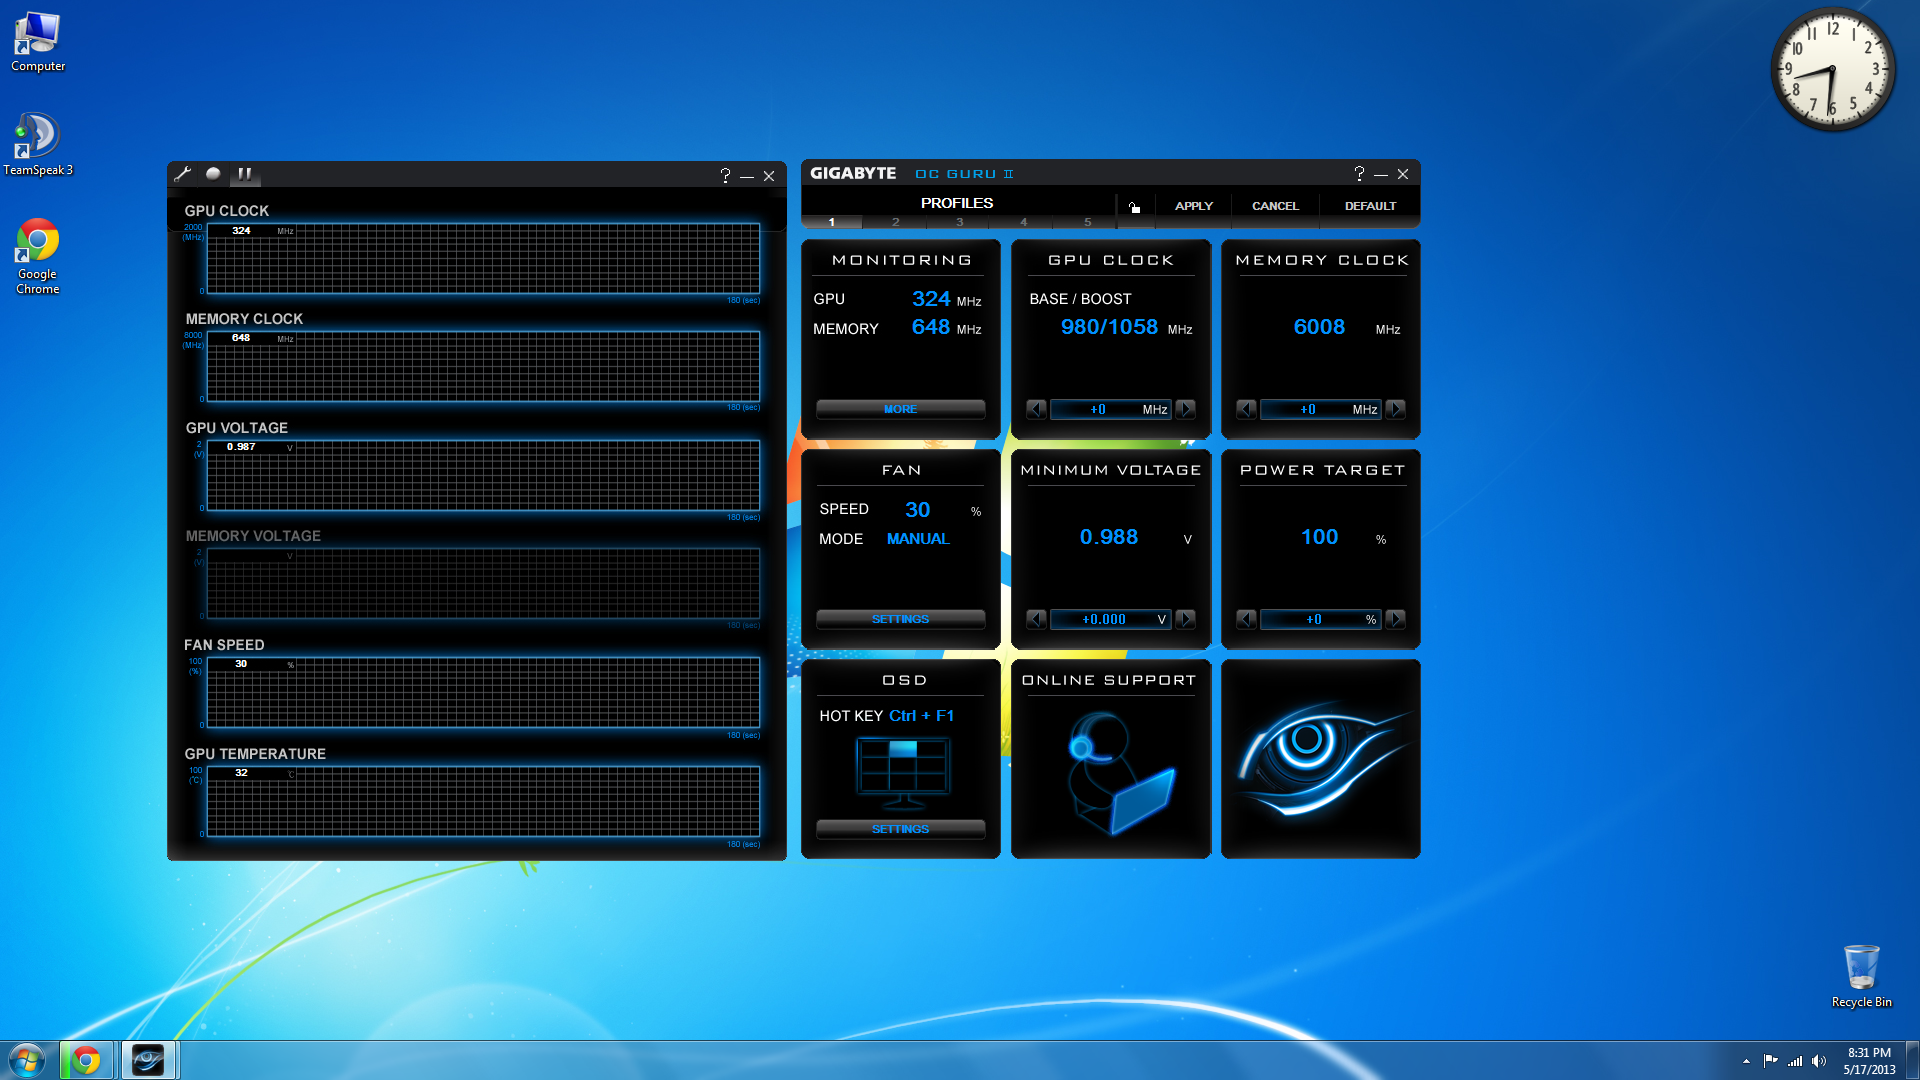Switch to profile tab 4
Image resolution: width=1920 pixels, height=1080 pixels.
click(x=1023, y=222)
